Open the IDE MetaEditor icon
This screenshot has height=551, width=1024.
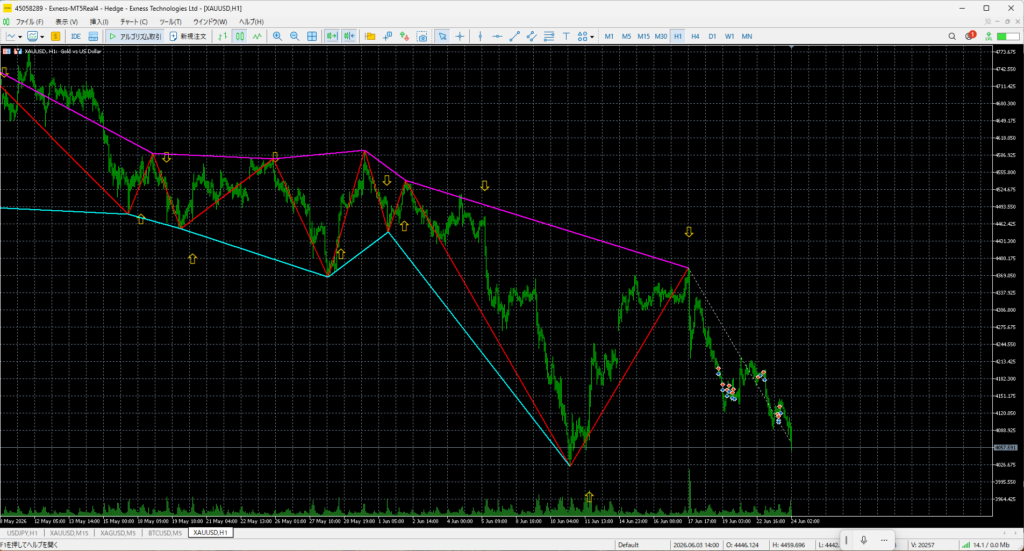pyautogui.click(x=76, y=37)
